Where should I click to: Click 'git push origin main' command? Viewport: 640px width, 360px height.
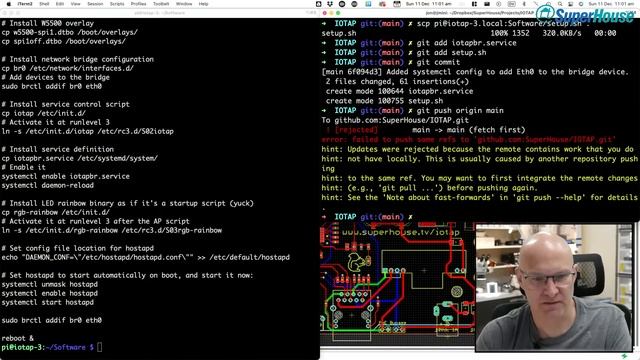460,111
